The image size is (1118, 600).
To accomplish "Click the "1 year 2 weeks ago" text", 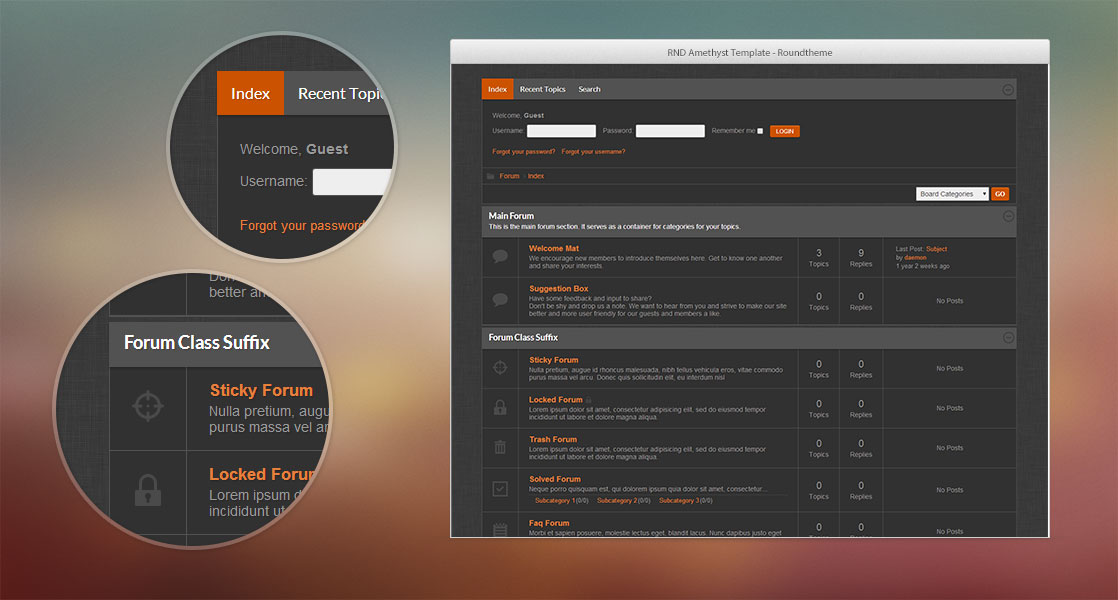I will (x=923, y=267).
